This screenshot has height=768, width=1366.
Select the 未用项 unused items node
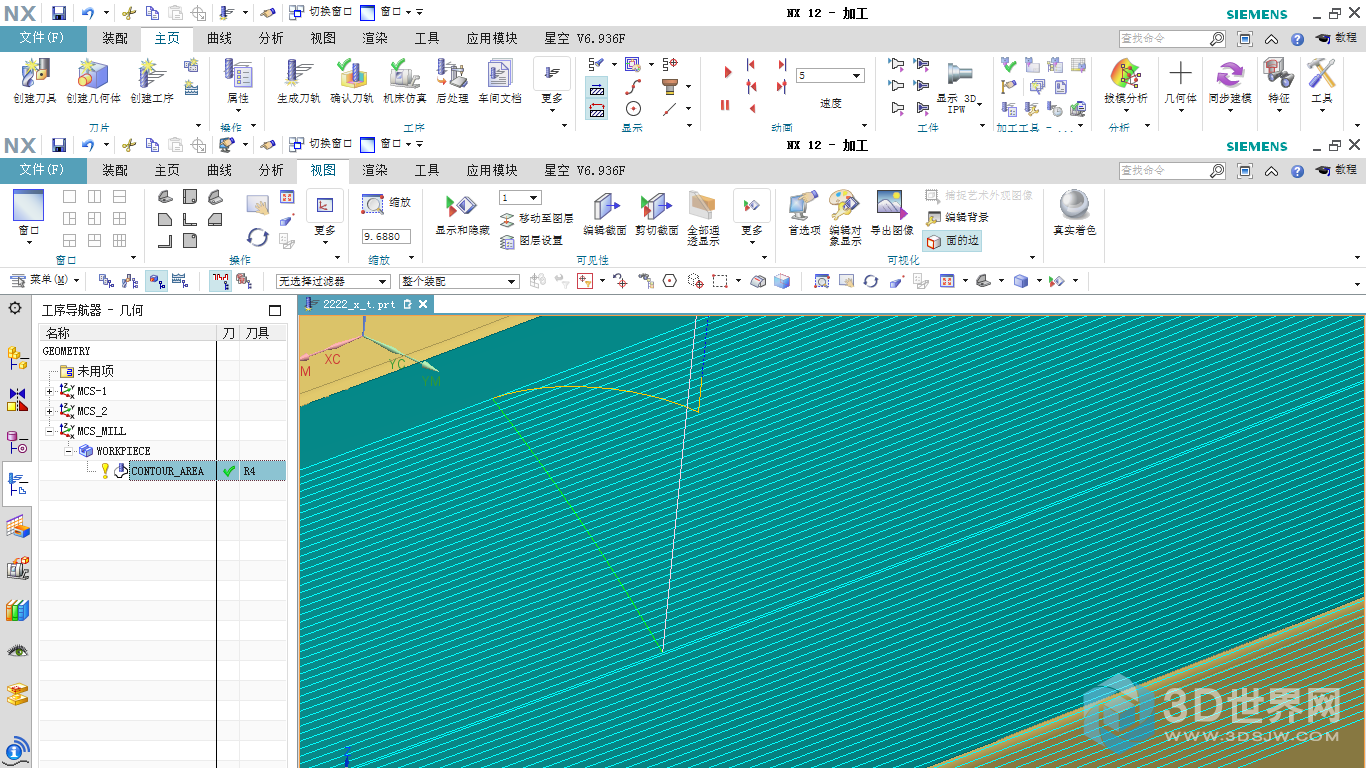[x=95, y=371]
